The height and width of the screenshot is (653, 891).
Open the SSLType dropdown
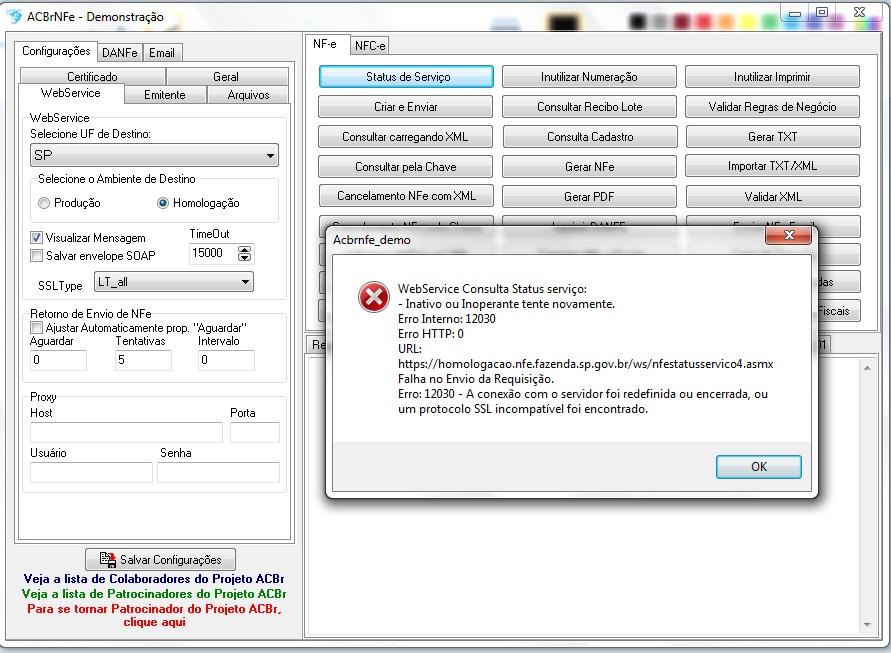point(173,282)
